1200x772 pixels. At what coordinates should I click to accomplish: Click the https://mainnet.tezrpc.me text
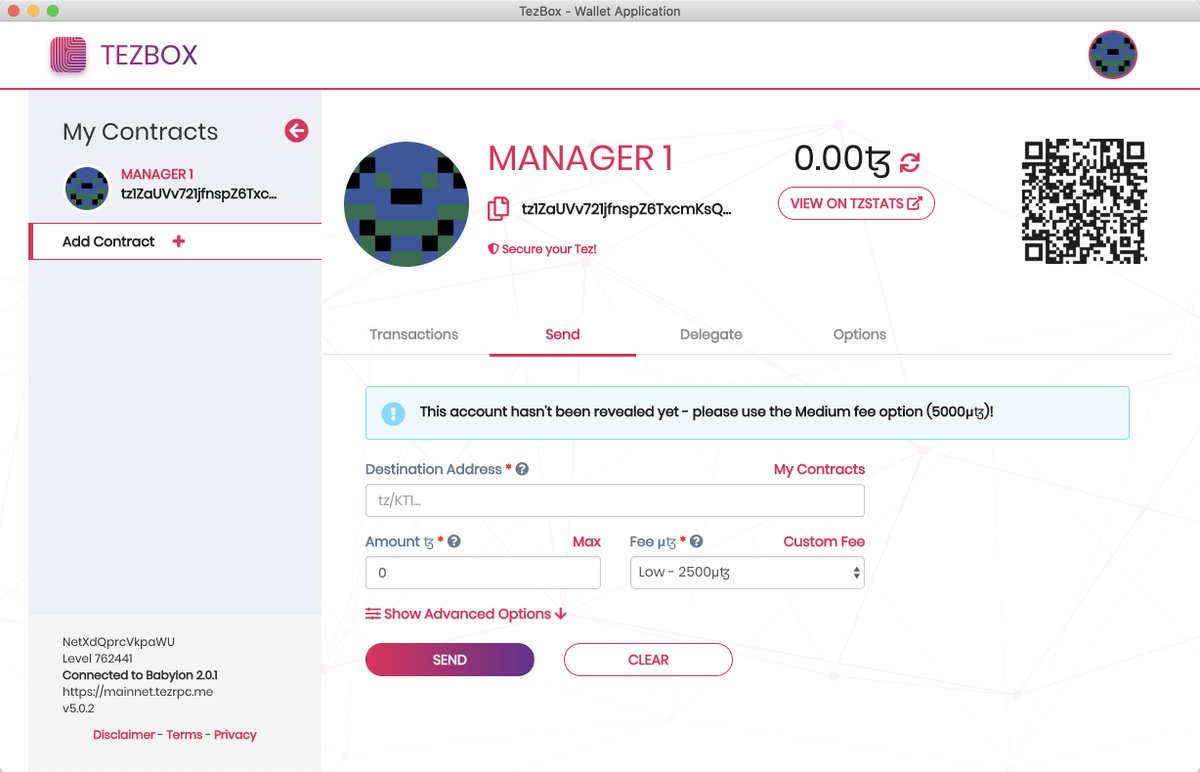[137, 691]
